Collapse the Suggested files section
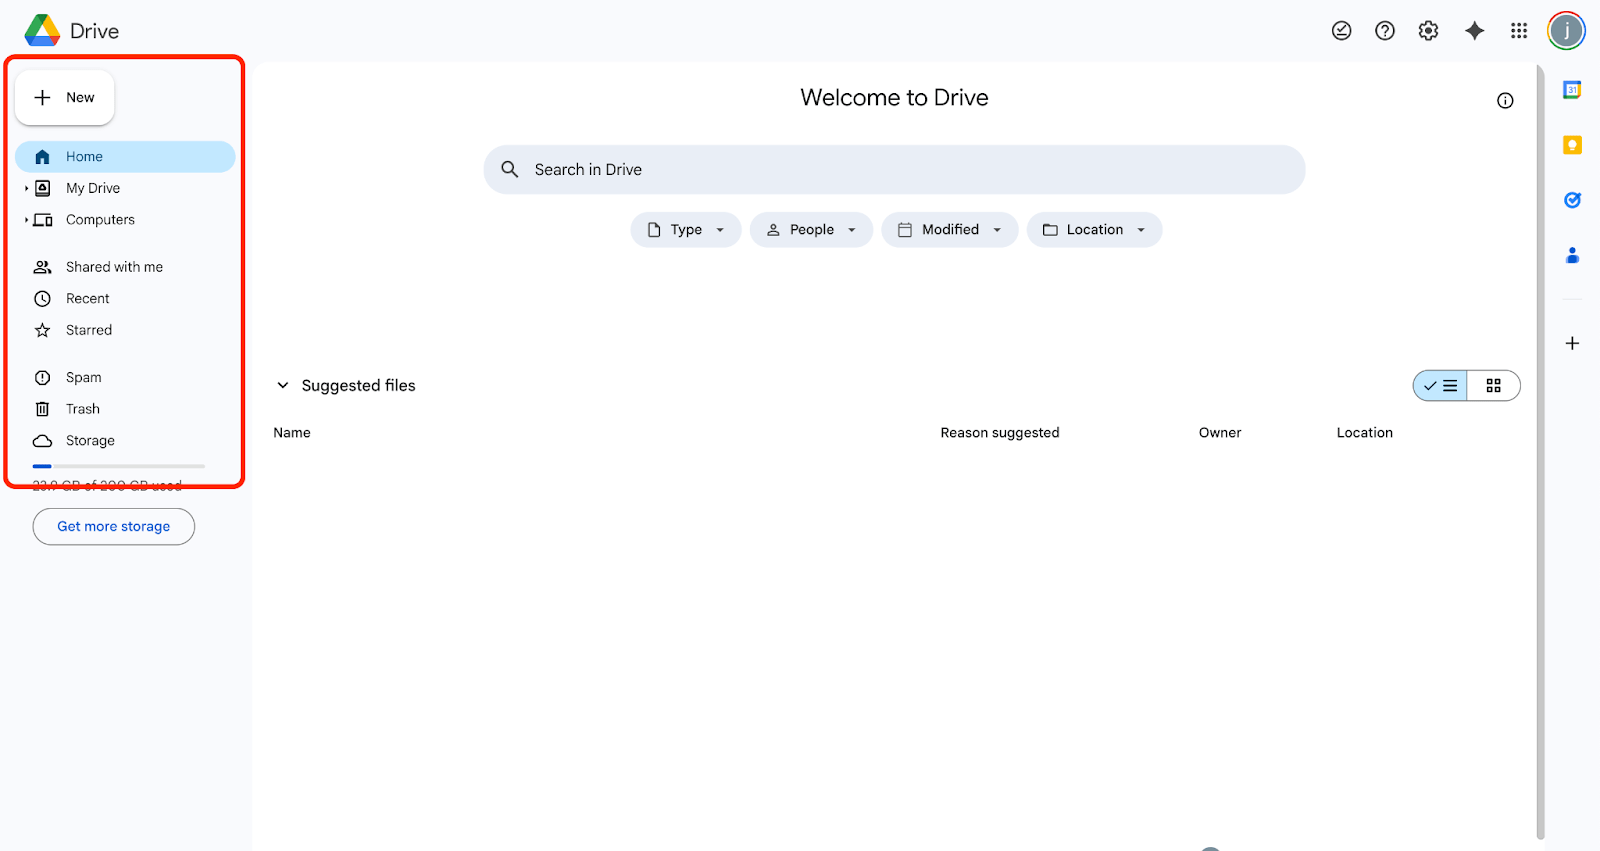The width and height of the screenshot is (1600, 851). tap(283, 385)
